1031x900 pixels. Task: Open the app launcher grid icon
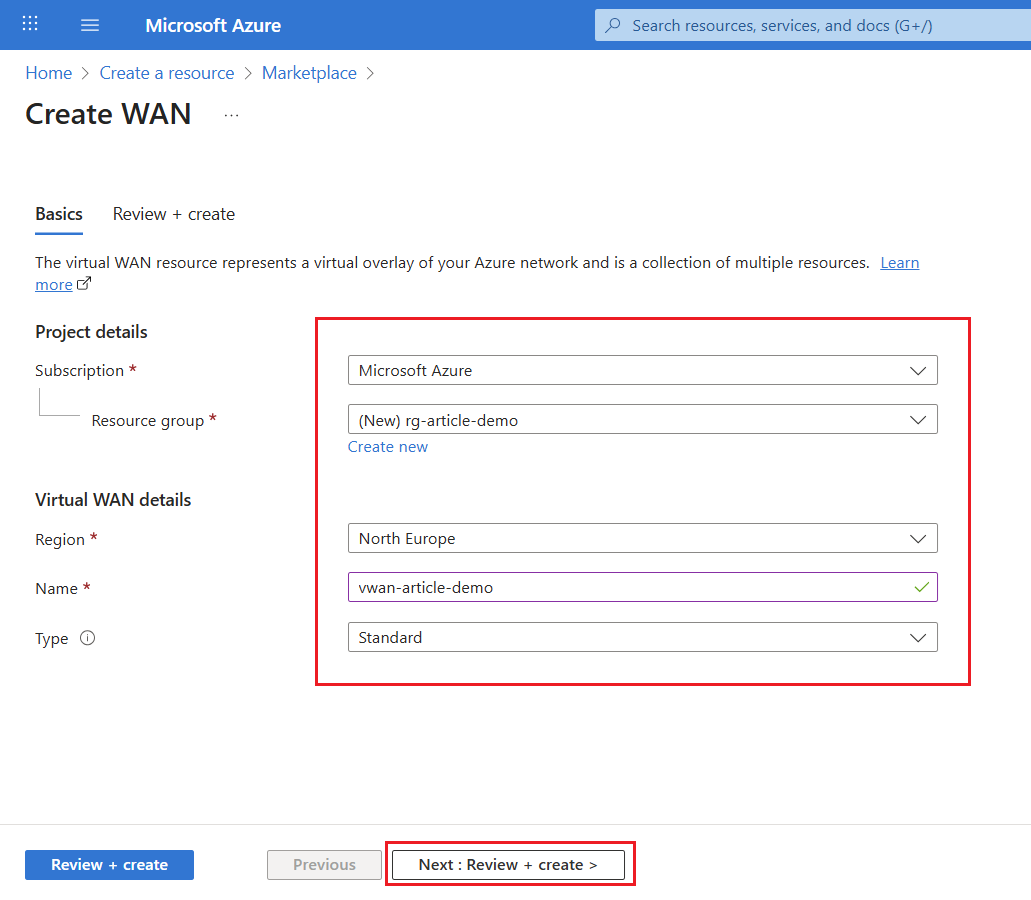30,24
